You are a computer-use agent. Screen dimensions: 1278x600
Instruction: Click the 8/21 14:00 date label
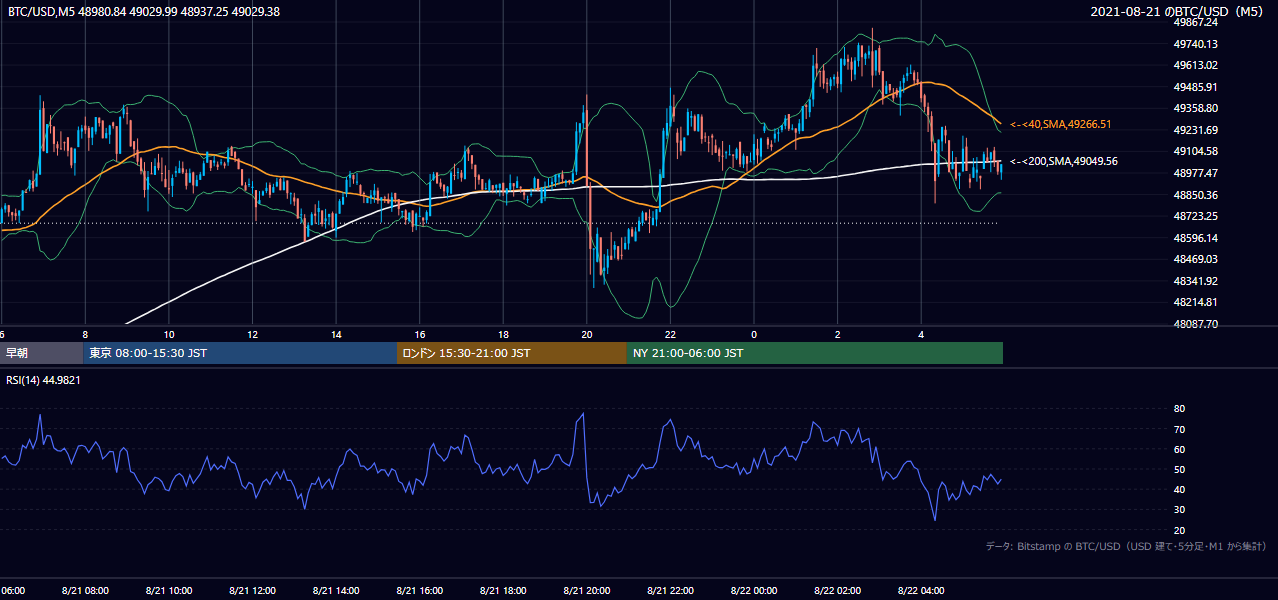coord(337,591)
